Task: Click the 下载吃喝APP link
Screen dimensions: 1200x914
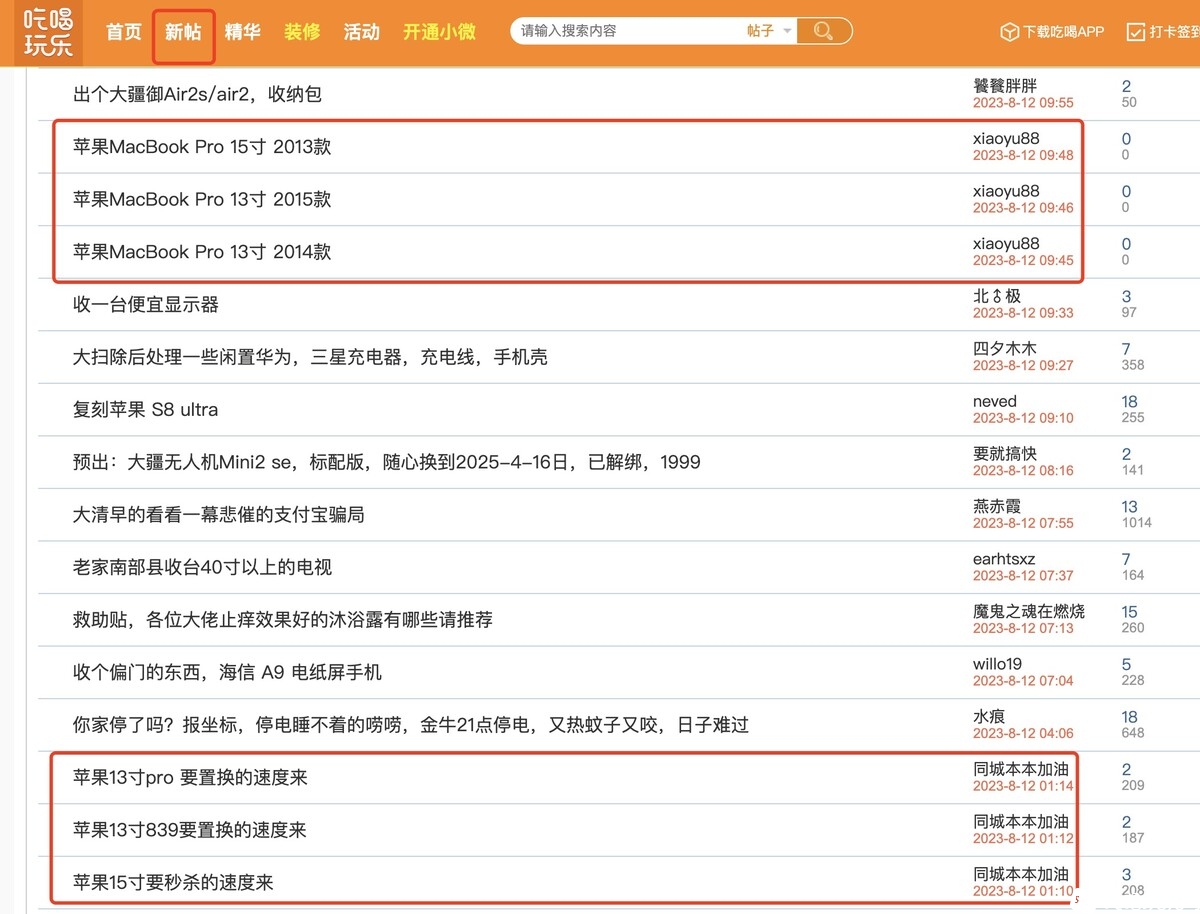Action: coord(1063,32)
